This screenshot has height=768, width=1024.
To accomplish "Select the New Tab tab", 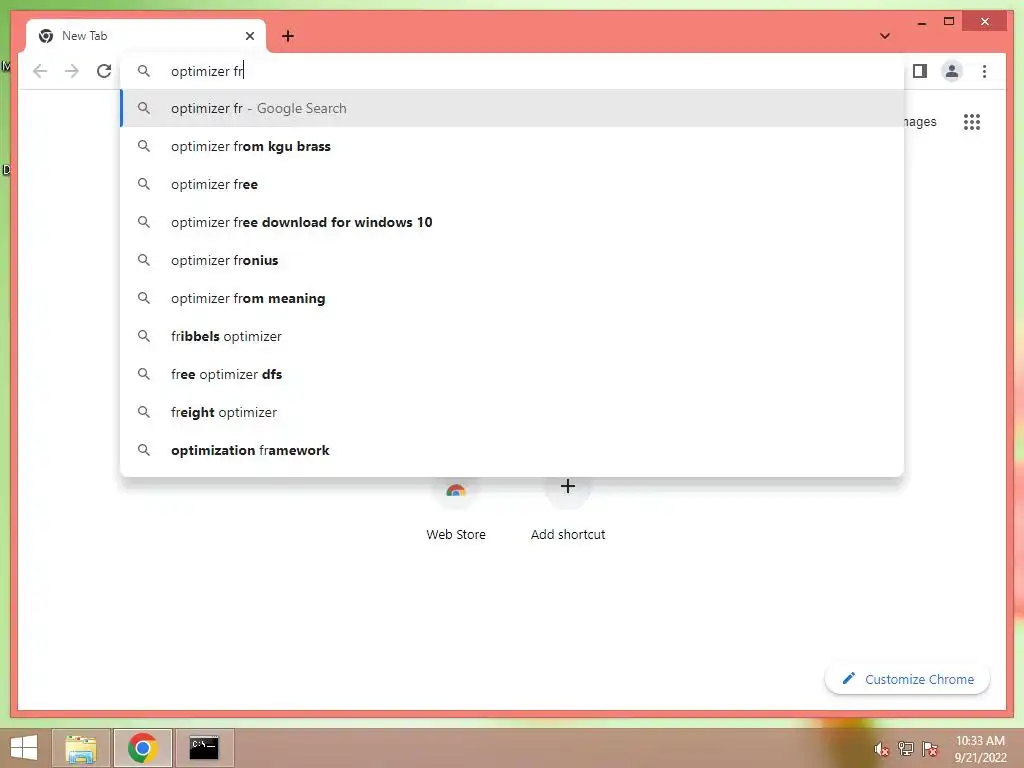I will (146, 36).
